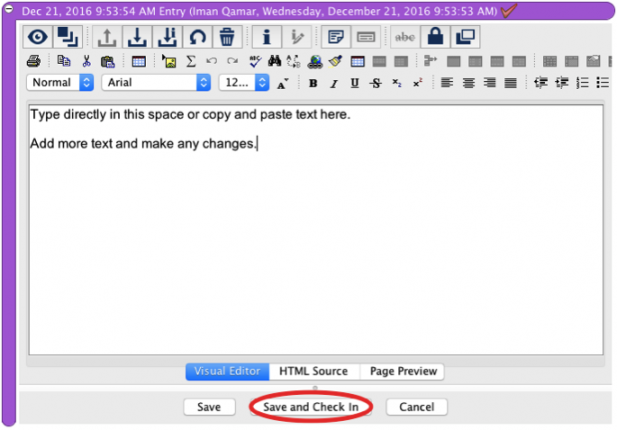
Task: Delete entry with the trash icon
Action: click(227, 37)
